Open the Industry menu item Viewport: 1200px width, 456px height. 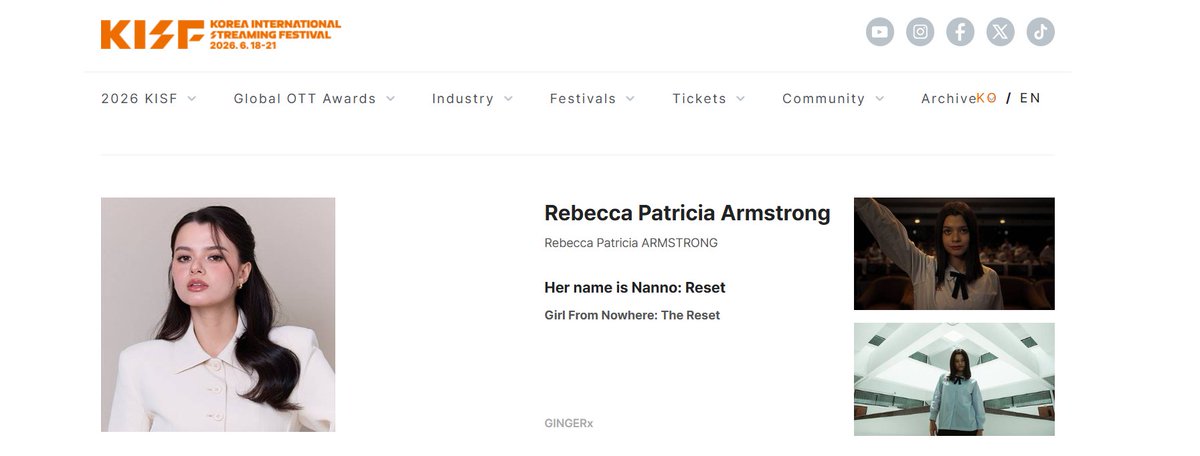(463, 98)
